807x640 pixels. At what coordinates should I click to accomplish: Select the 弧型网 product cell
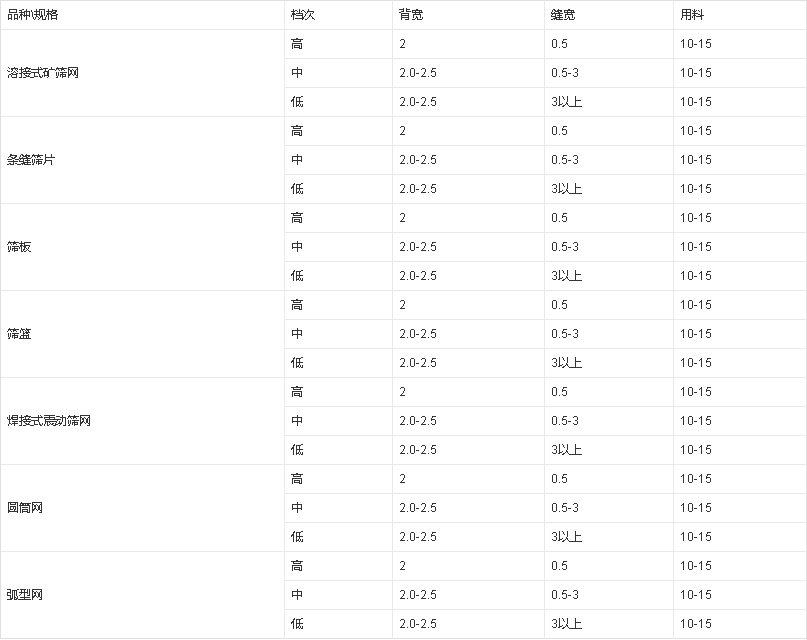24,595
